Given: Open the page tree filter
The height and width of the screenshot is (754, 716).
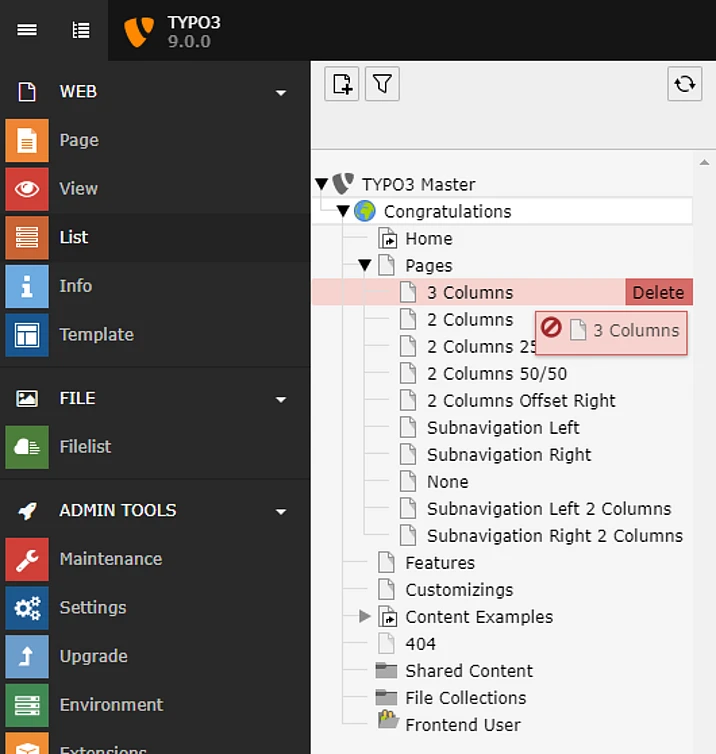Looking at the screenshot, I should click(382, 84).
